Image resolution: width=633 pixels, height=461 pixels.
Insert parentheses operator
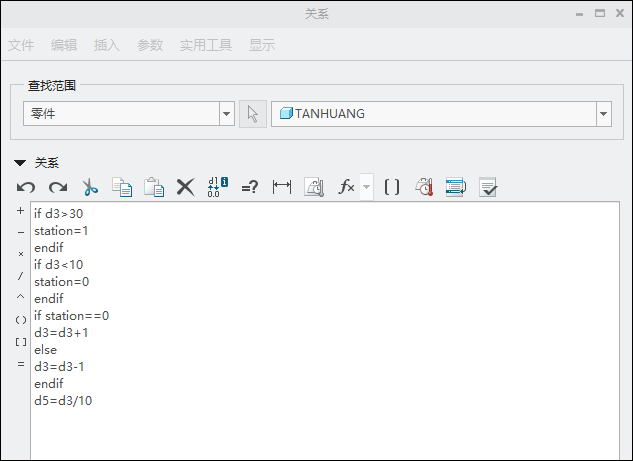21,320
